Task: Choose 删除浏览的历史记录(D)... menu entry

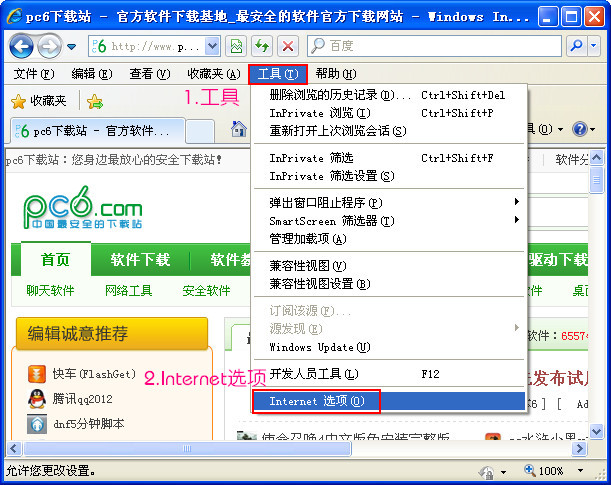Action: (389, 95)
